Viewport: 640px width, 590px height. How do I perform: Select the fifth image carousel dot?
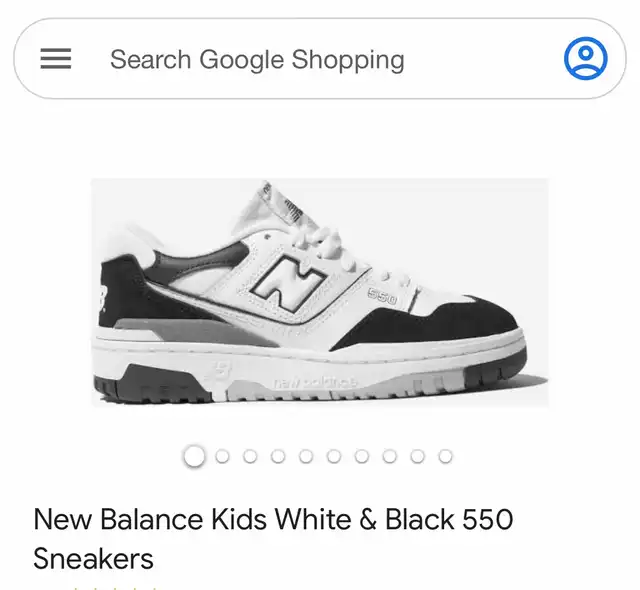click(x=306, y=457)
